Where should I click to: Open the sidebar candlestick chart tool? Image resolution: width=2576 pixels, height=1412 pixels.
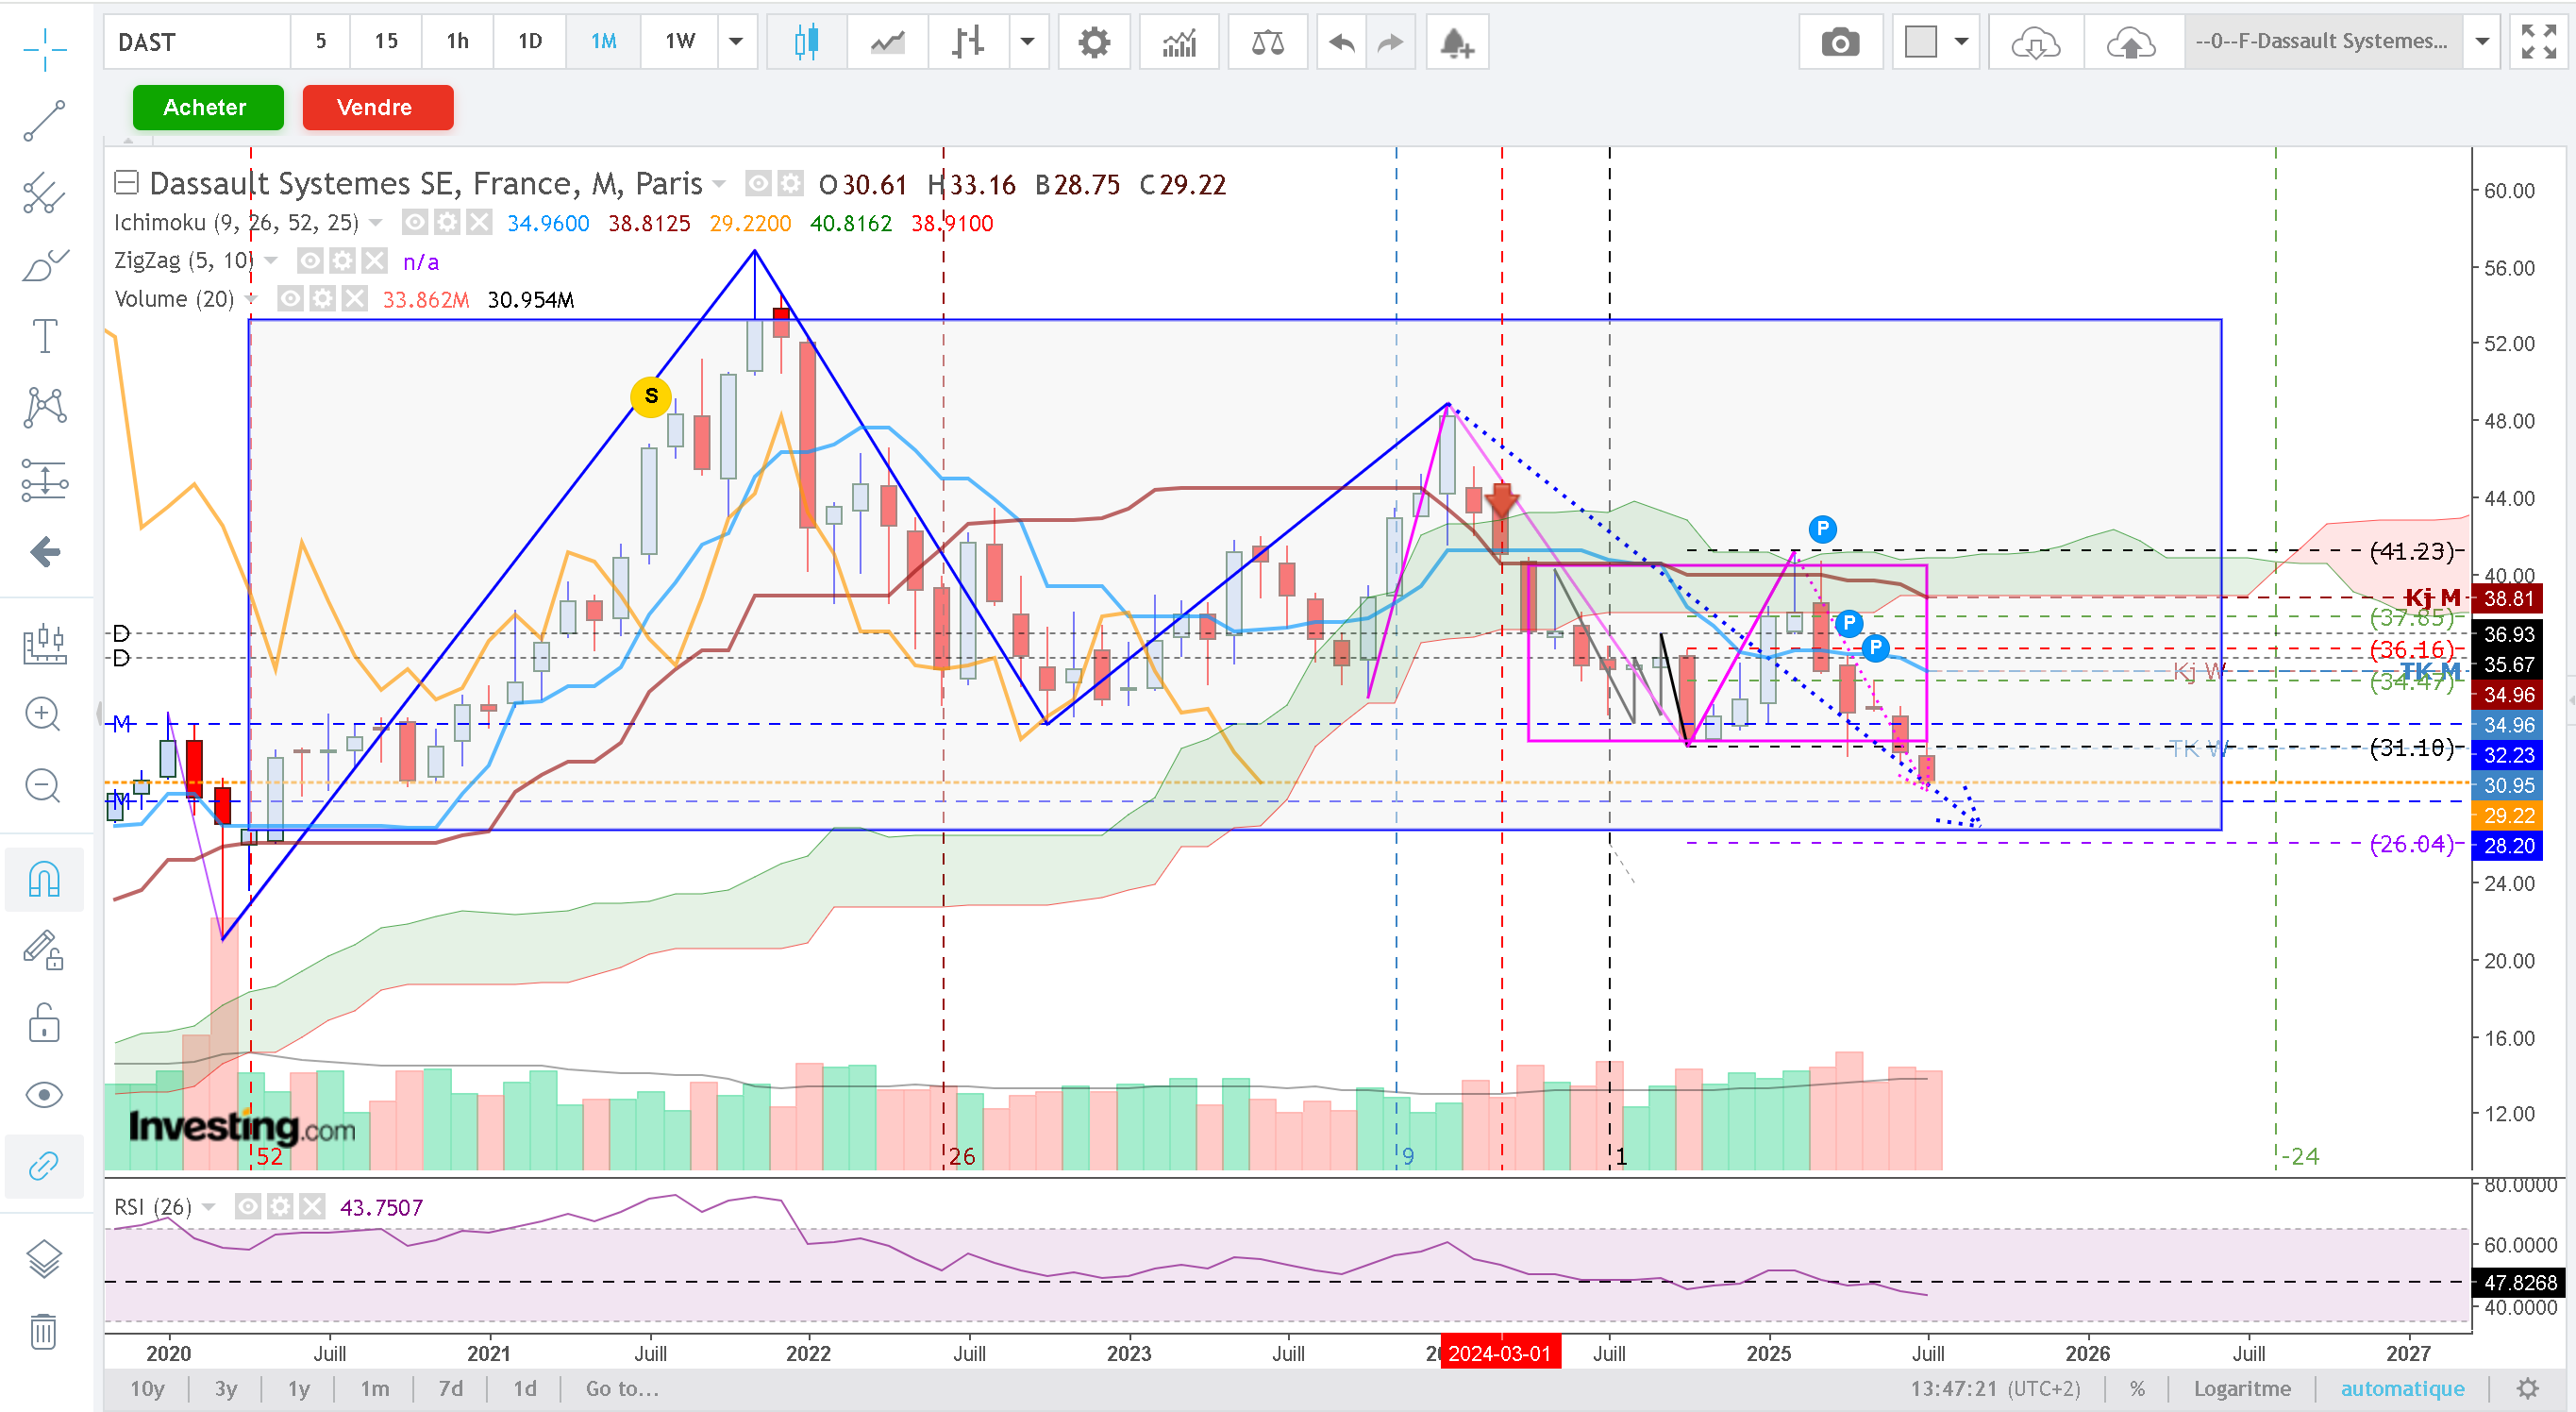[44, 642]
